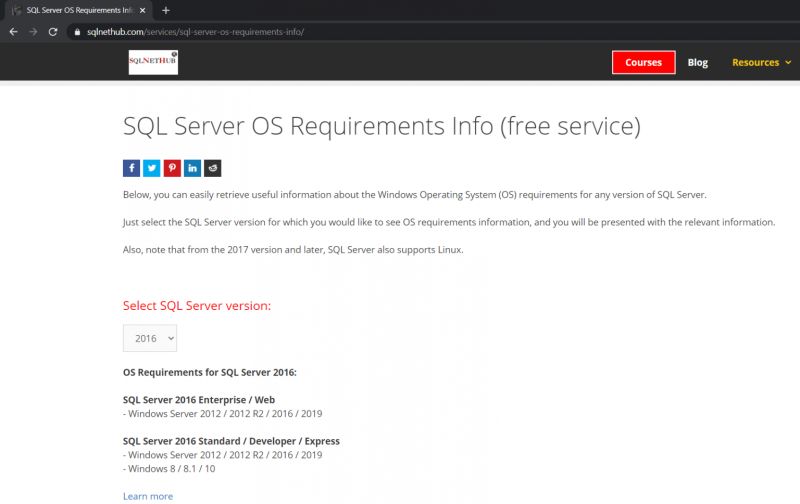Screen dimensions: 800x504
Task: Go to the Blog menu item
Action: [x=697, y=62]
